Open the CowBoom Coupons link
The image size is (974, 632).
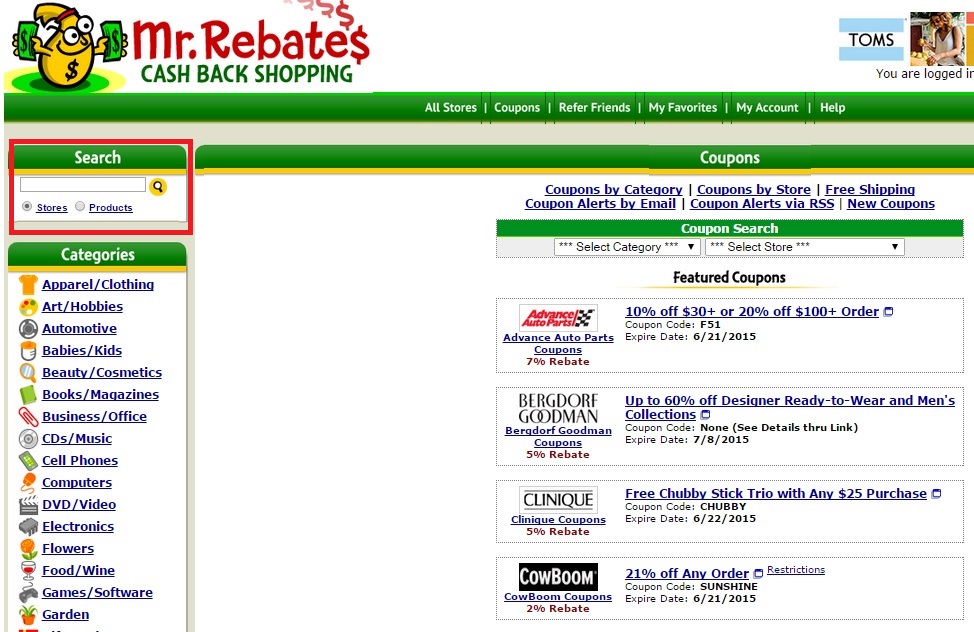pyautogui.click(x=558, y=597)
